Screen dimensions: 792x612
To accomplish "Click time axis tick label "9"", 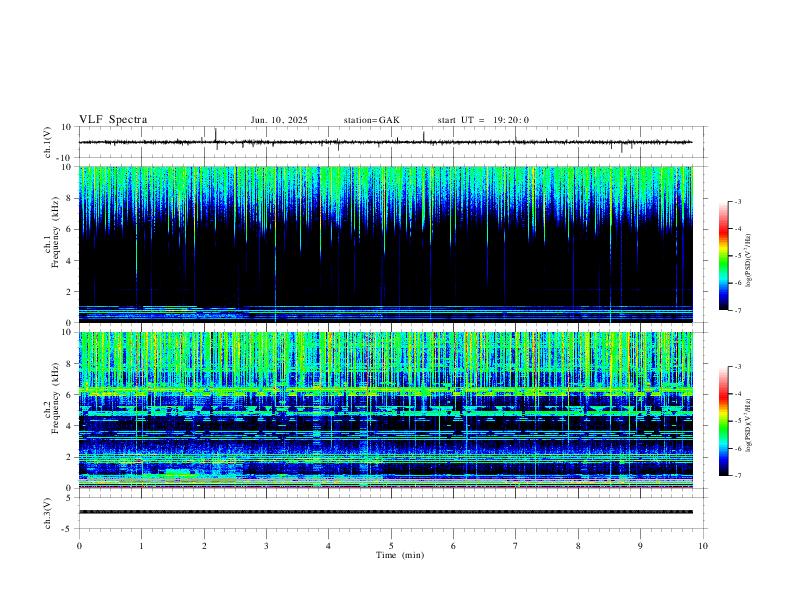I will [640, 546].
